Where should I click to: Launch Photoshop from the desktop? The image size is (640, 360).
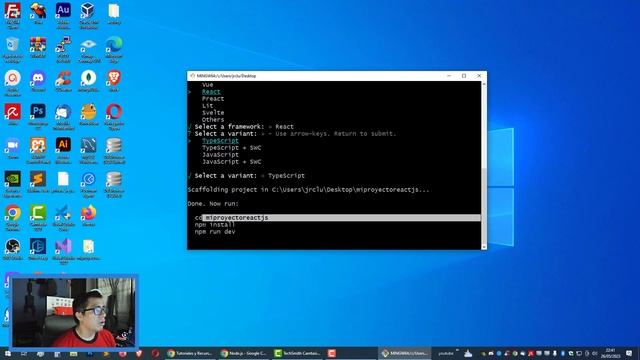click(38, 111)
